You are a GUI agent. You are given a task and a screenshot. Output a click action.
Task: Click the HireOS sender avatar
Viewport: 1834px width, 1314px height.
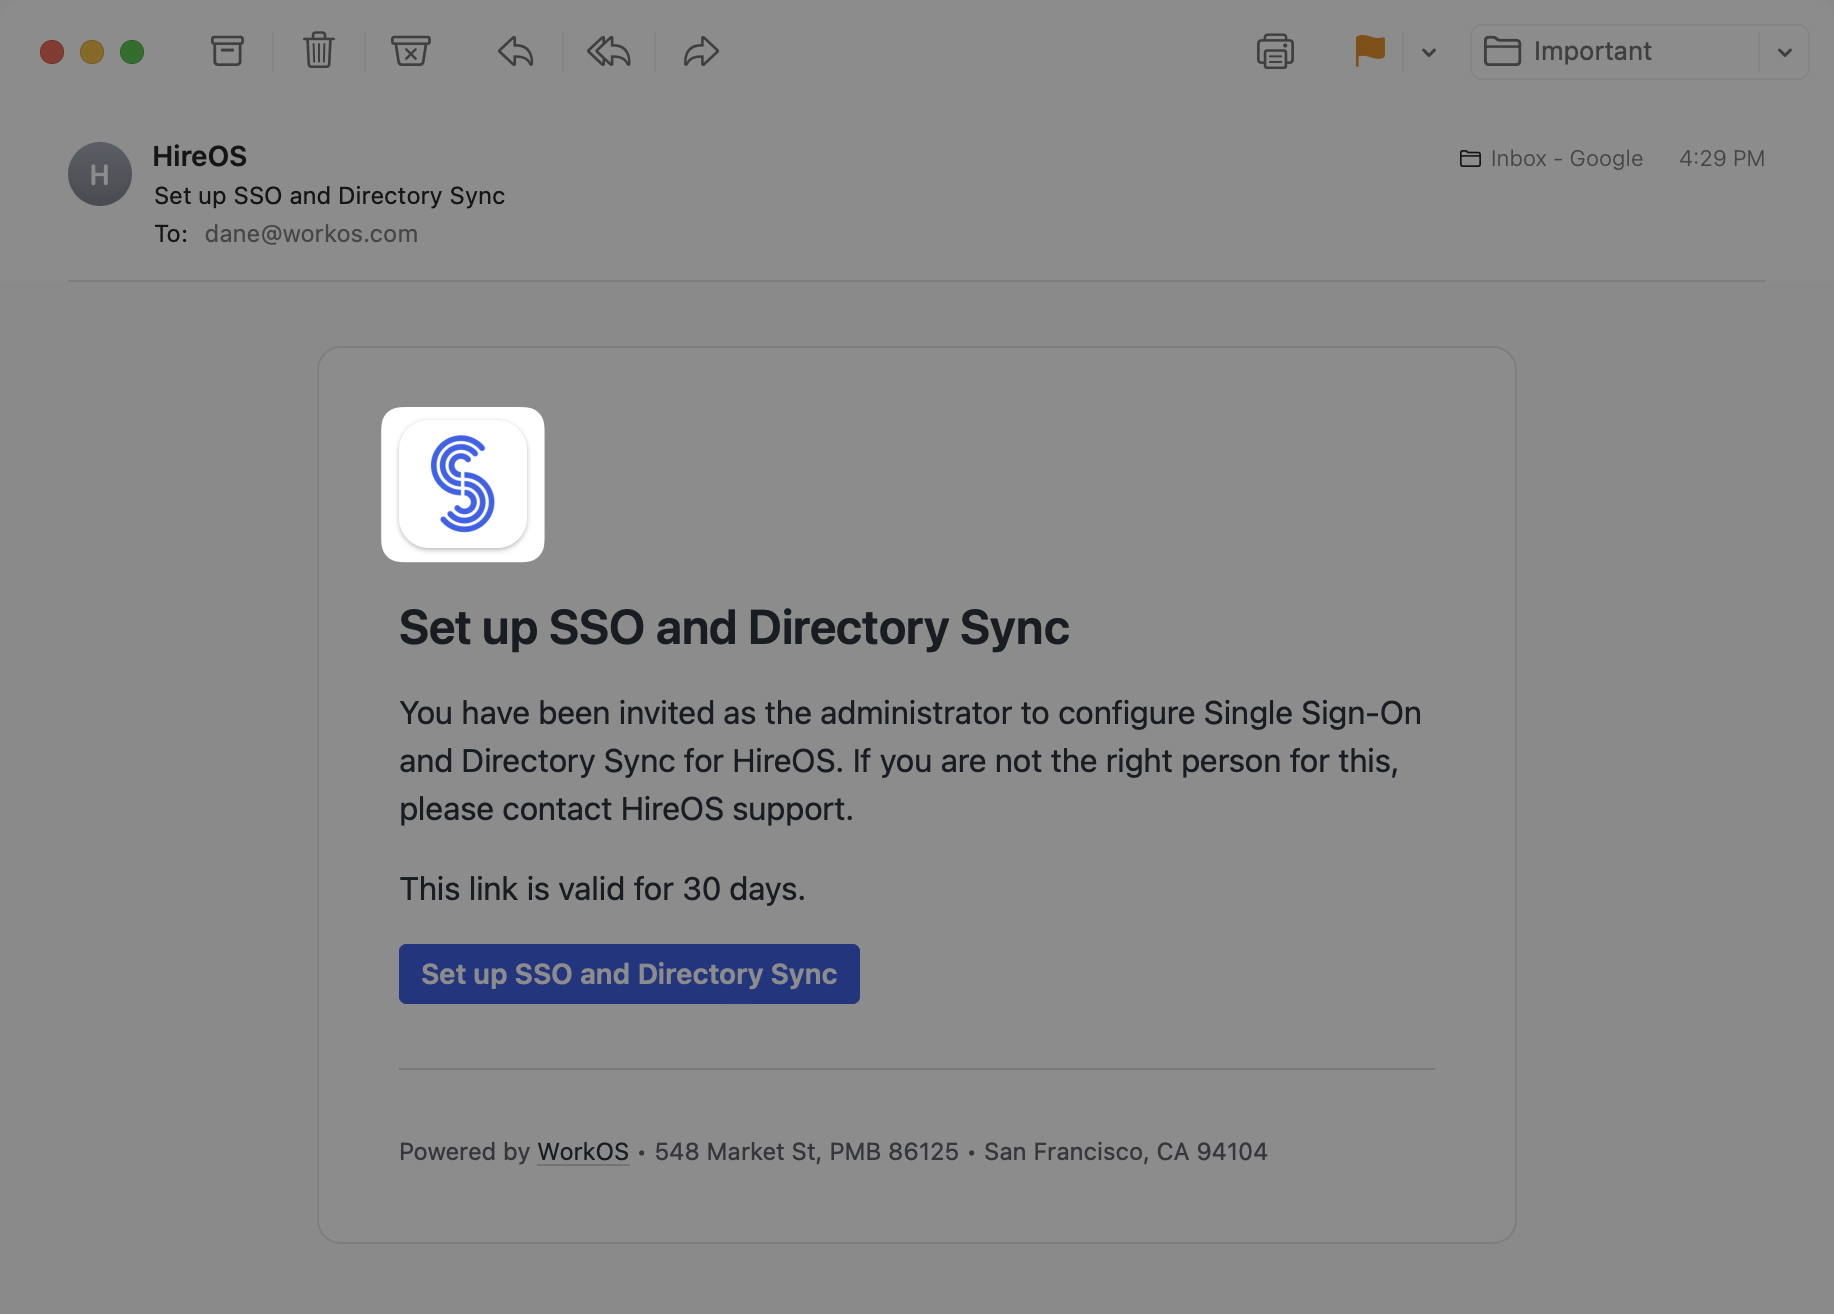click(x=100, y=174)
